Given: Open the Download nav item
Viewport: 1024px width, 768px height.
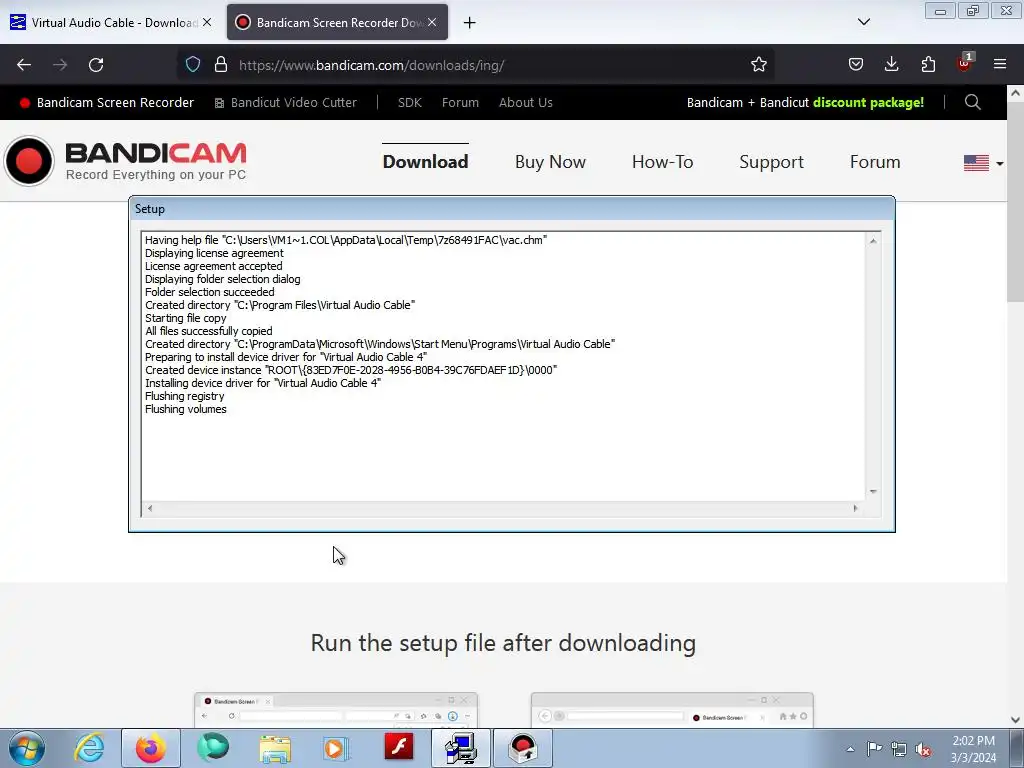Looking at the screenshot, I should point(425,161).
